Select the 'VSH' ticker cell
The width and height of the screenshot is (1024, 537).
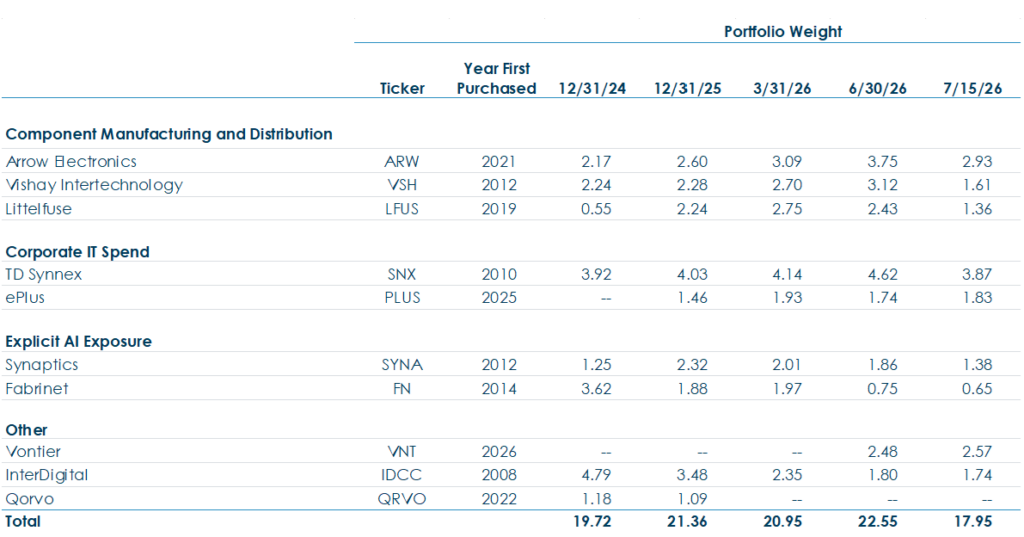pos(402,185)
